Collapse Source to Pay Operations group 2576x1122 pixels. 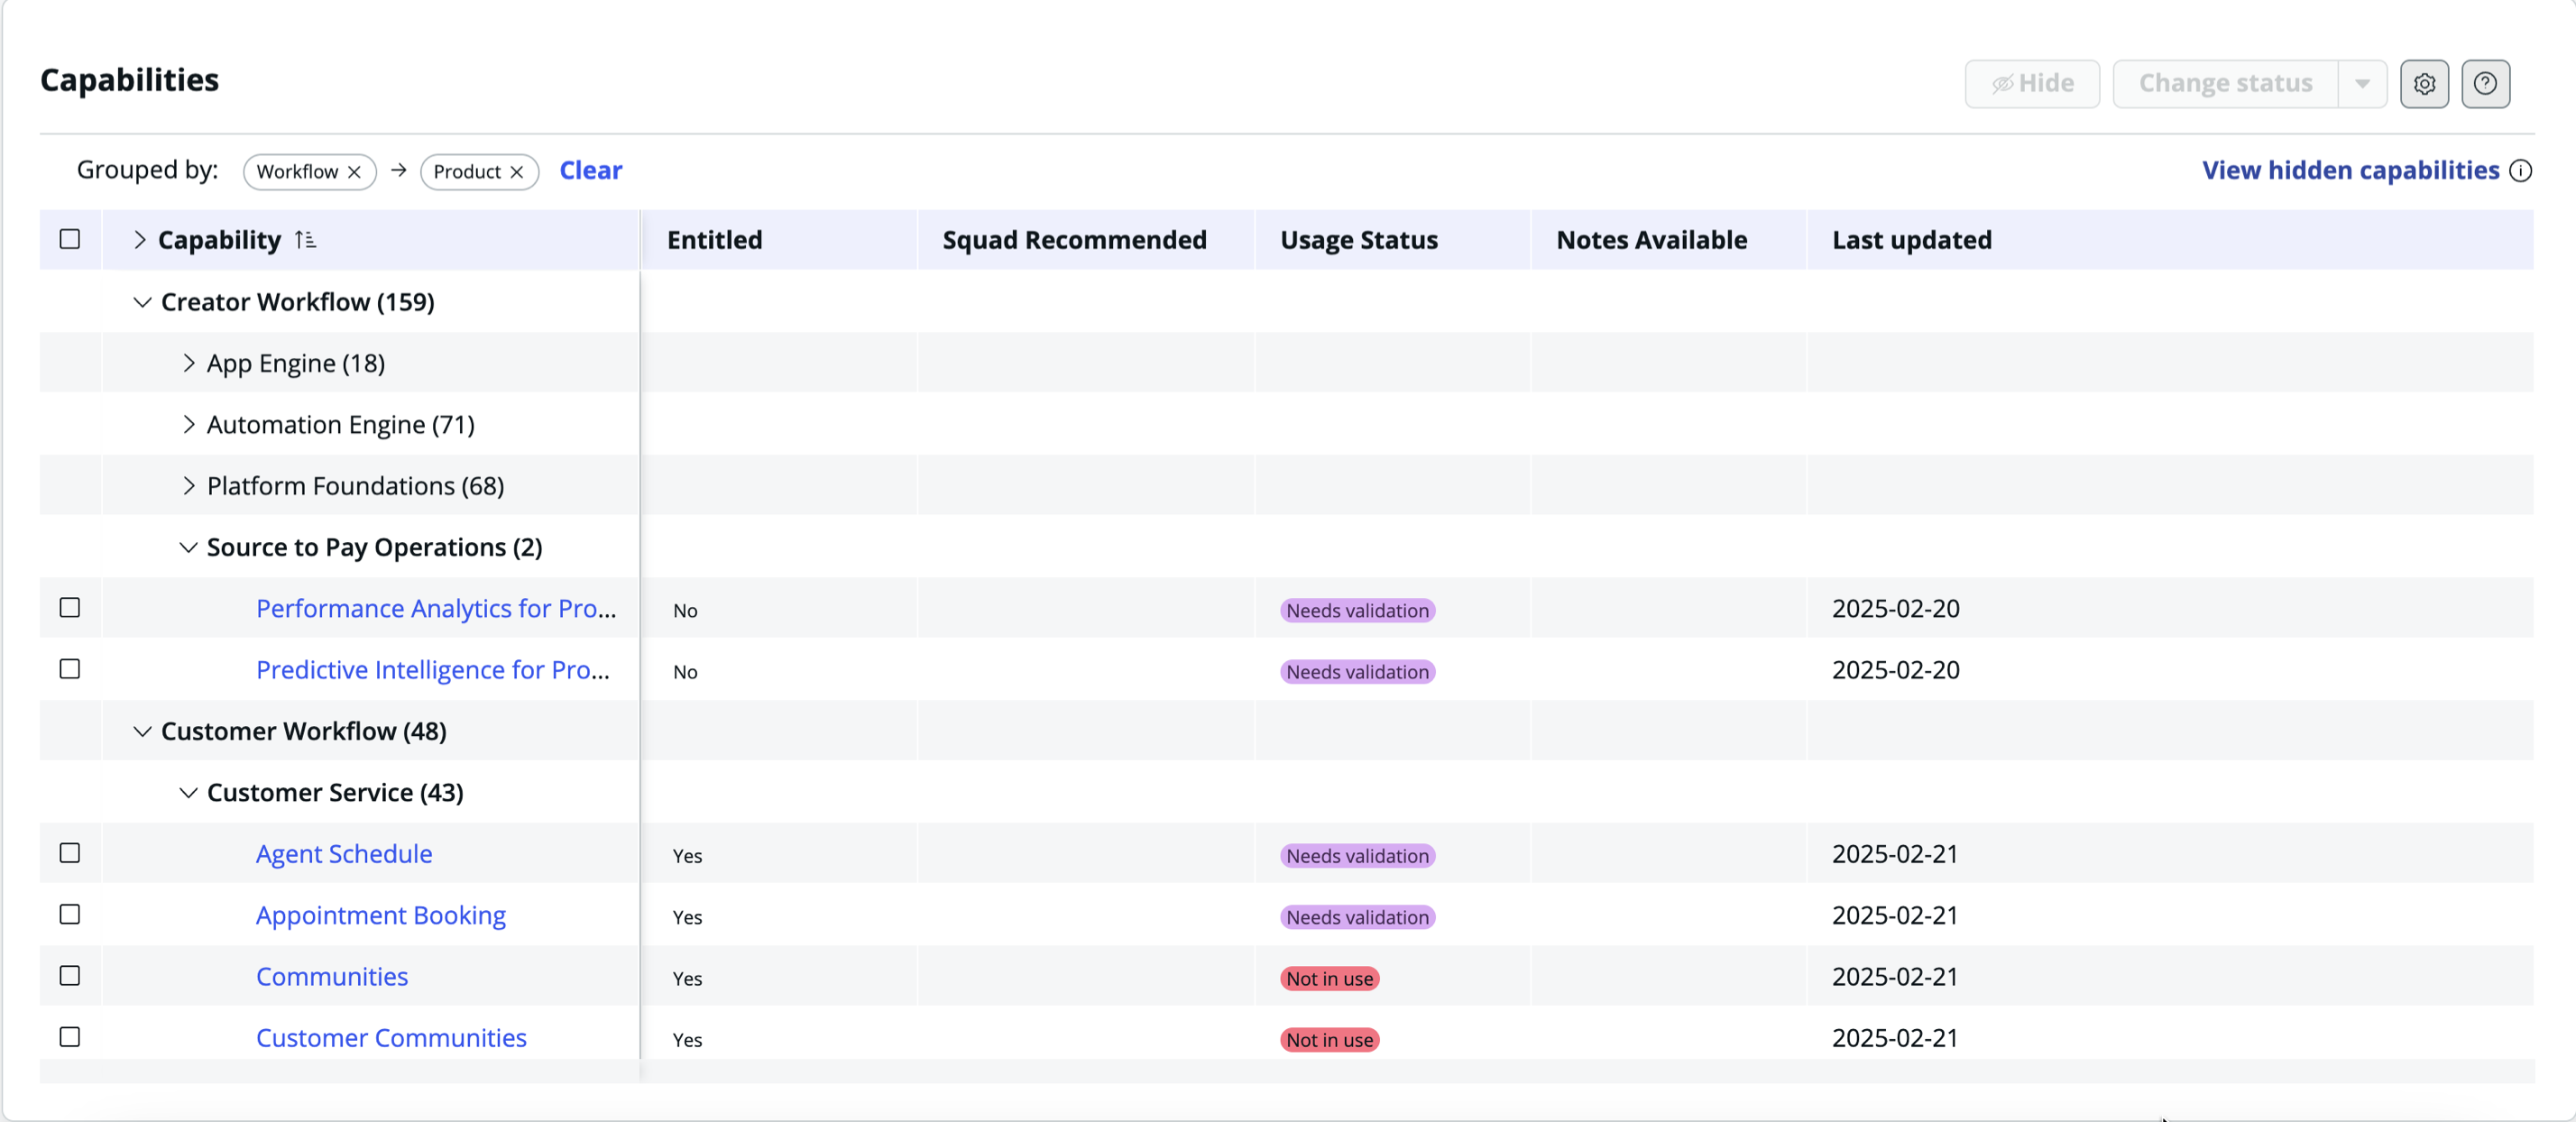(x=188, y=548)
